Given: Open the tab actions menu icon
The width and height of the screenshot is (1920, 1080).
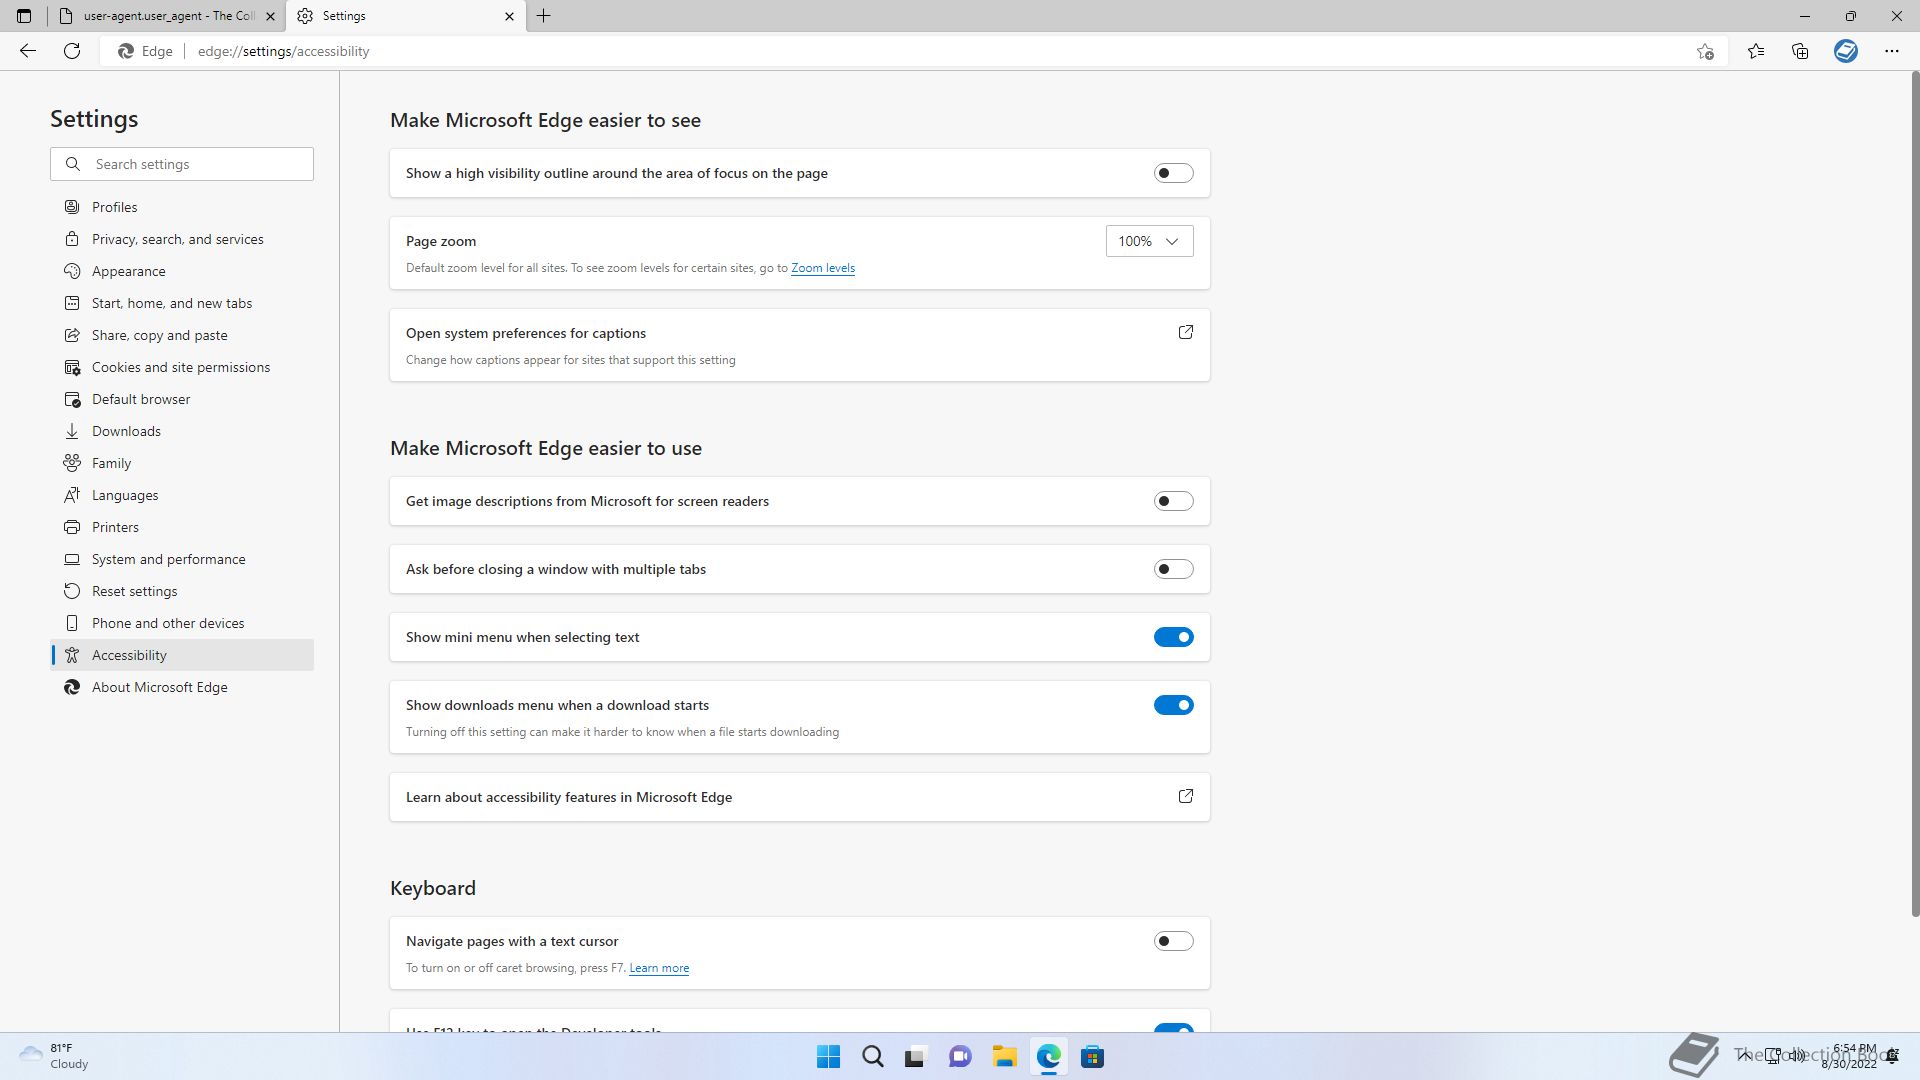Looking at the screenshot, I should (x=24, y=16).
